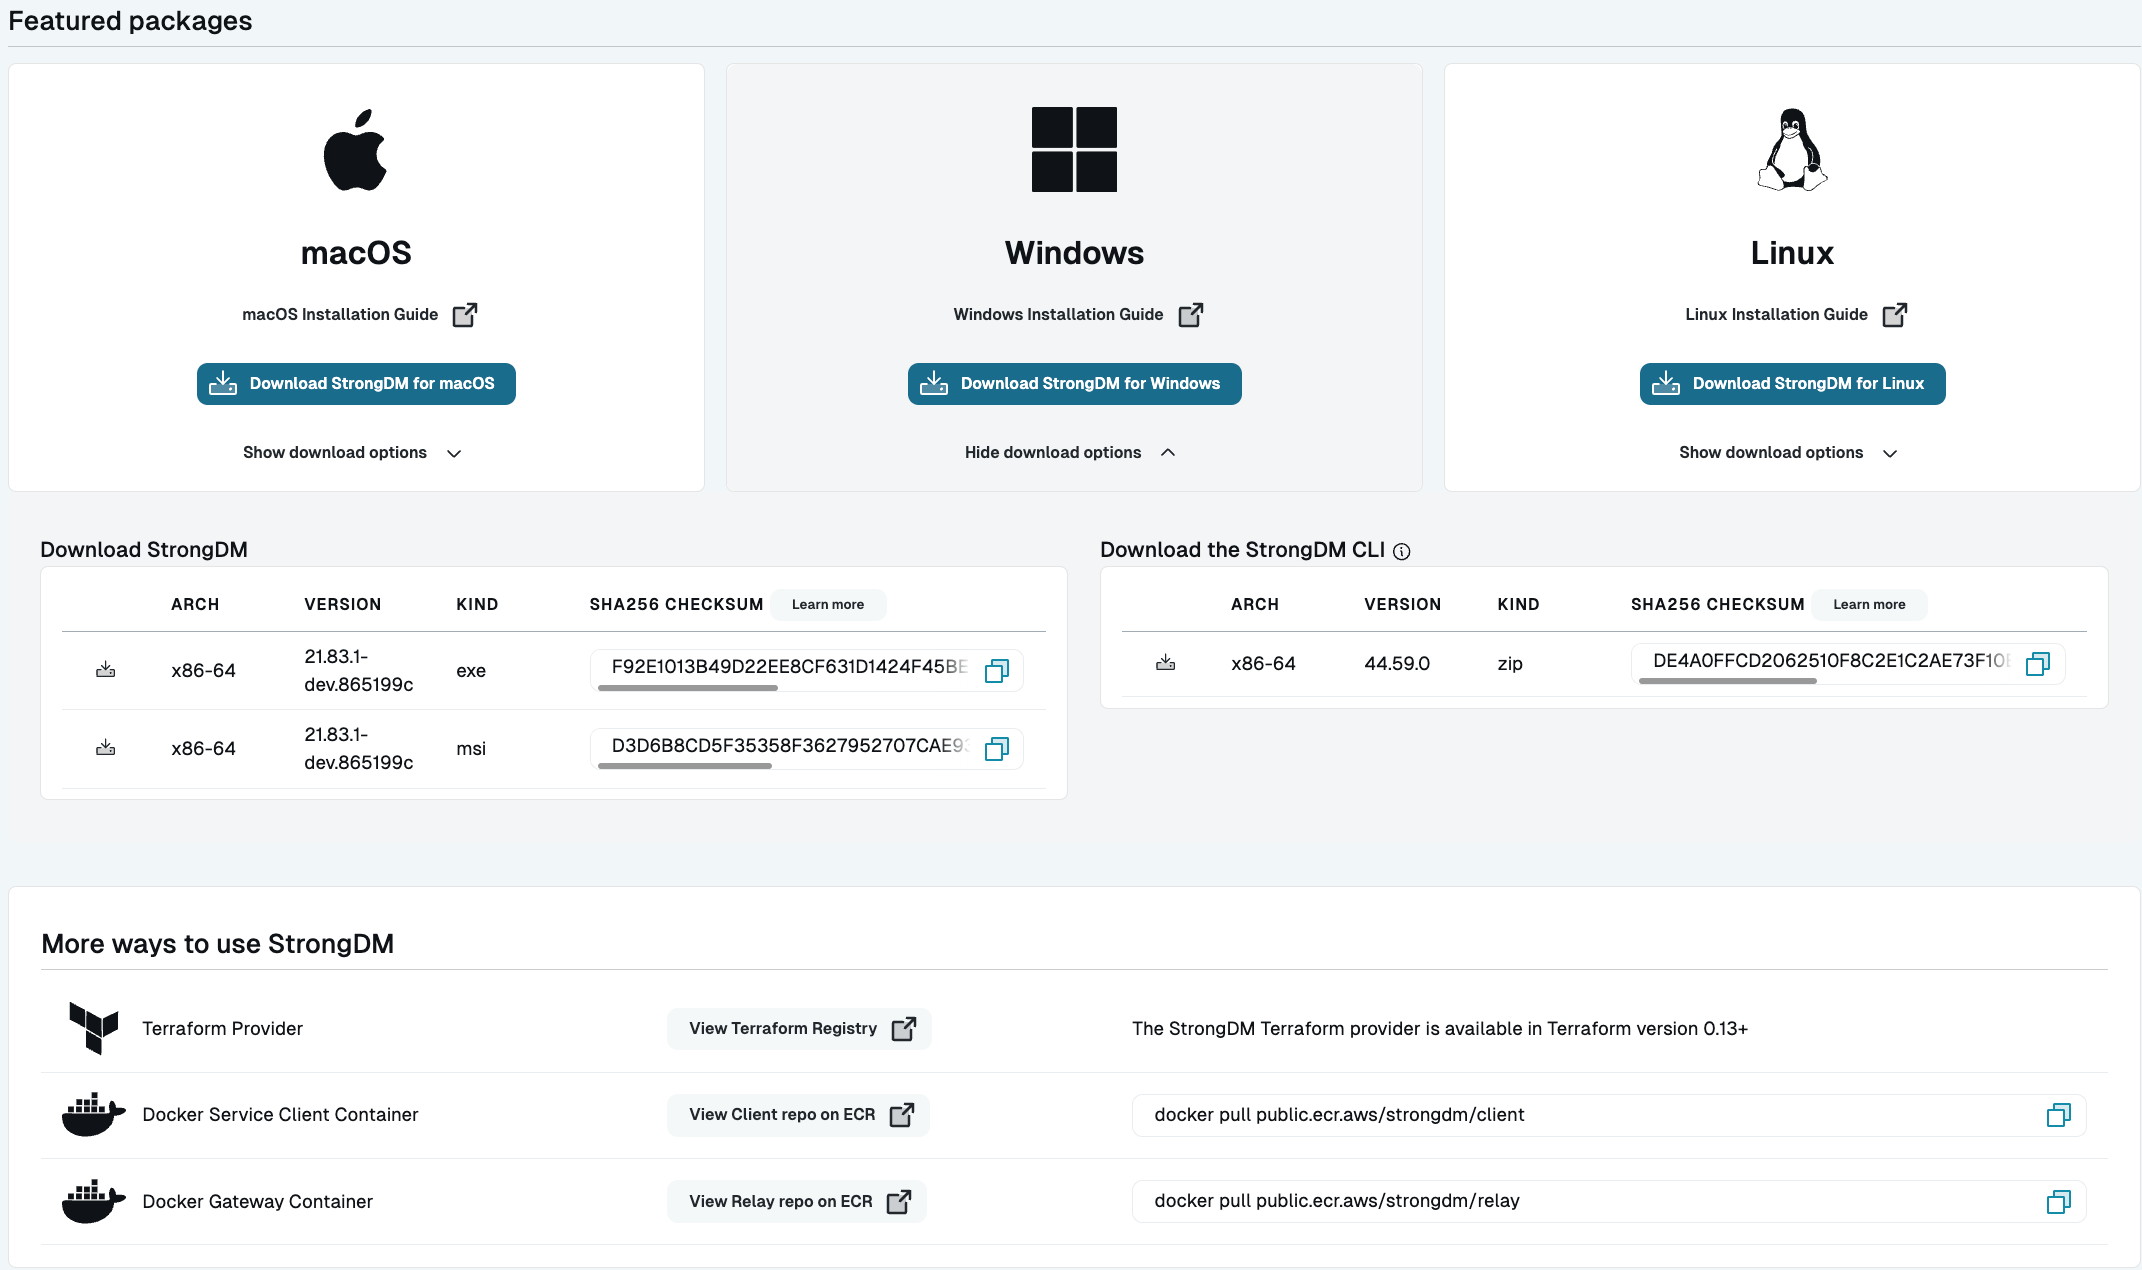
Task: Download the CLI zip via row icon
Action: pyautogui.click(x=1165, y=663)
